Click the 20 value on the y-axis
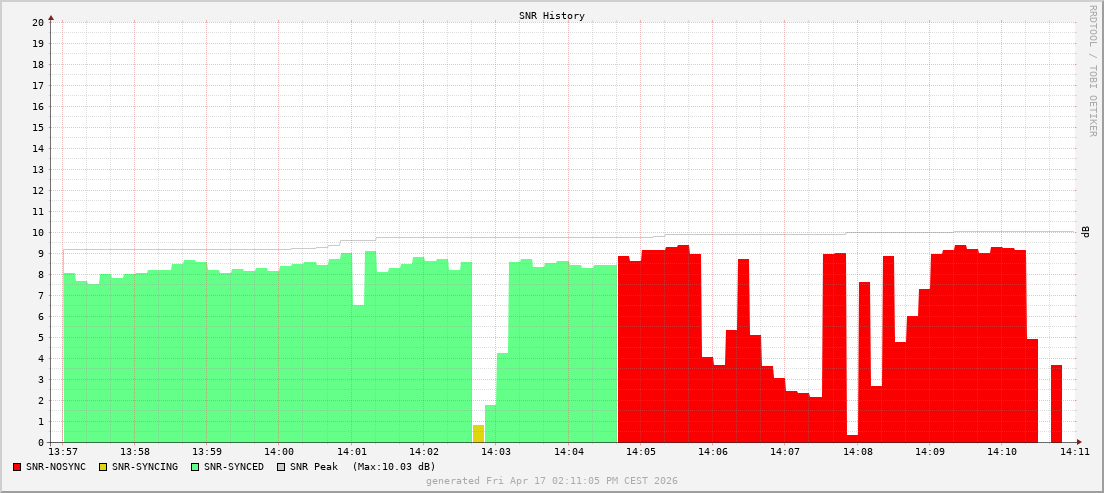Image resolution: width=1104 pixels, height=493 pixels. pos(37,22)
